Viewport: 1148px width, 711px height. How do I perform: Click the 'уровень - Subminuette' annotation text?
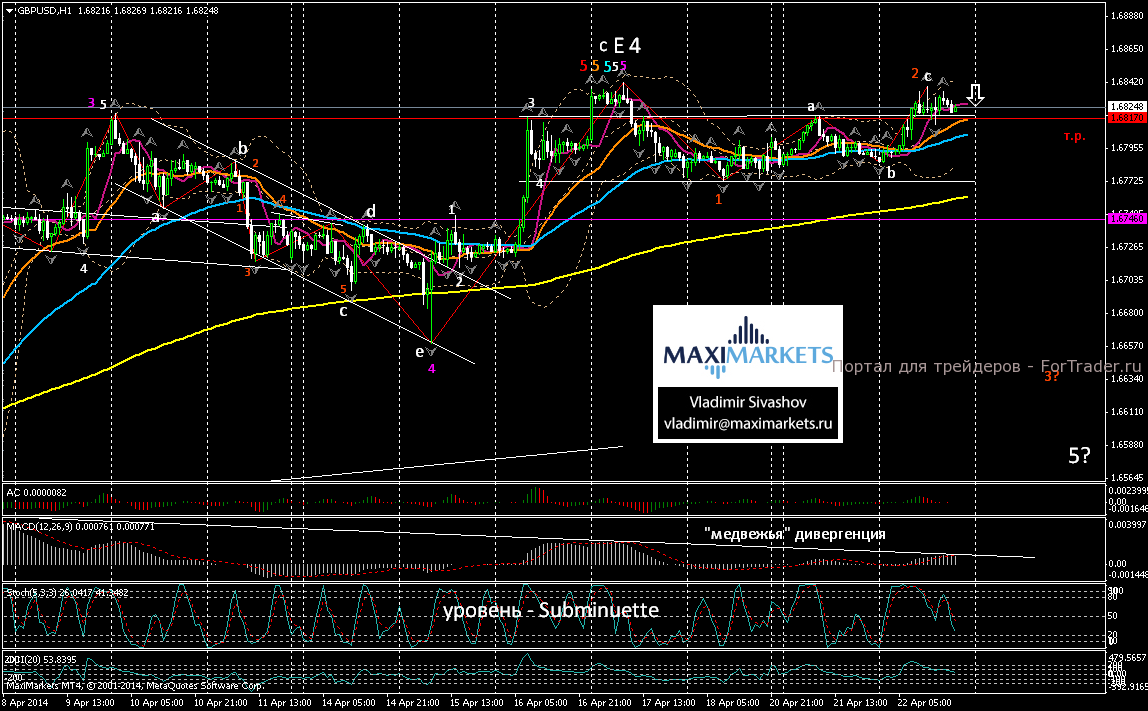(551, 610)
